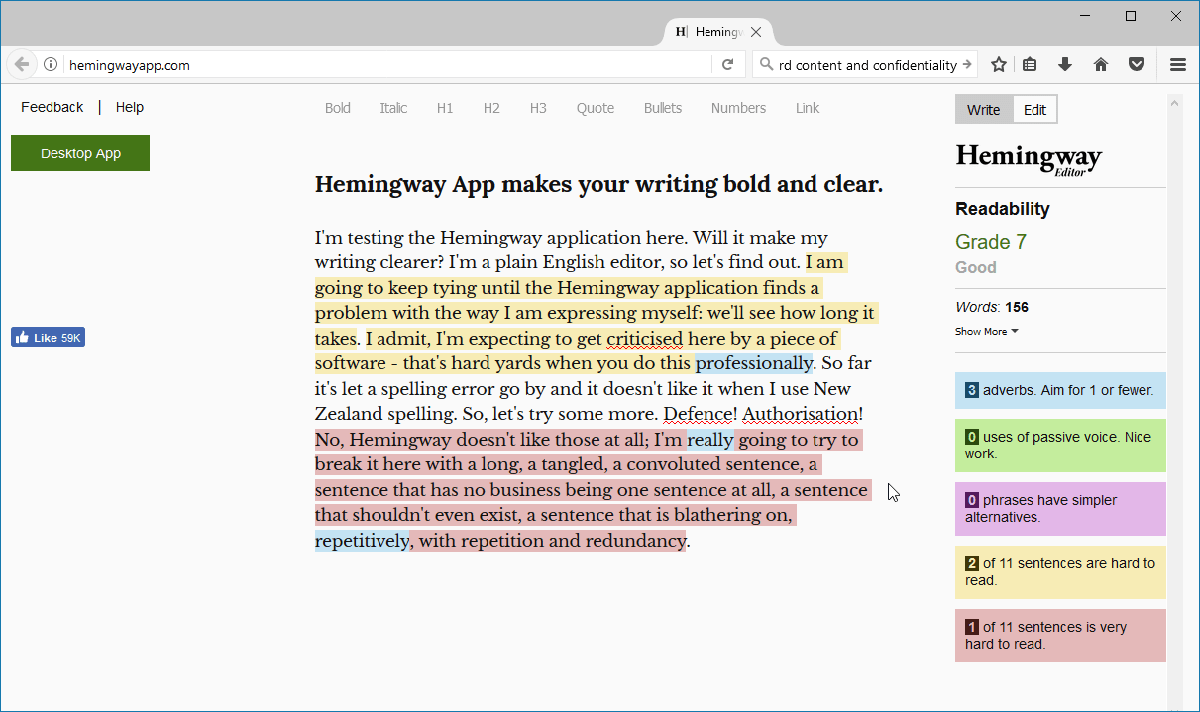Click the highlighted adverb 'repetitively'
Image resolution: width=1200 pixels, height=712 pixels.
coord(362,541)
